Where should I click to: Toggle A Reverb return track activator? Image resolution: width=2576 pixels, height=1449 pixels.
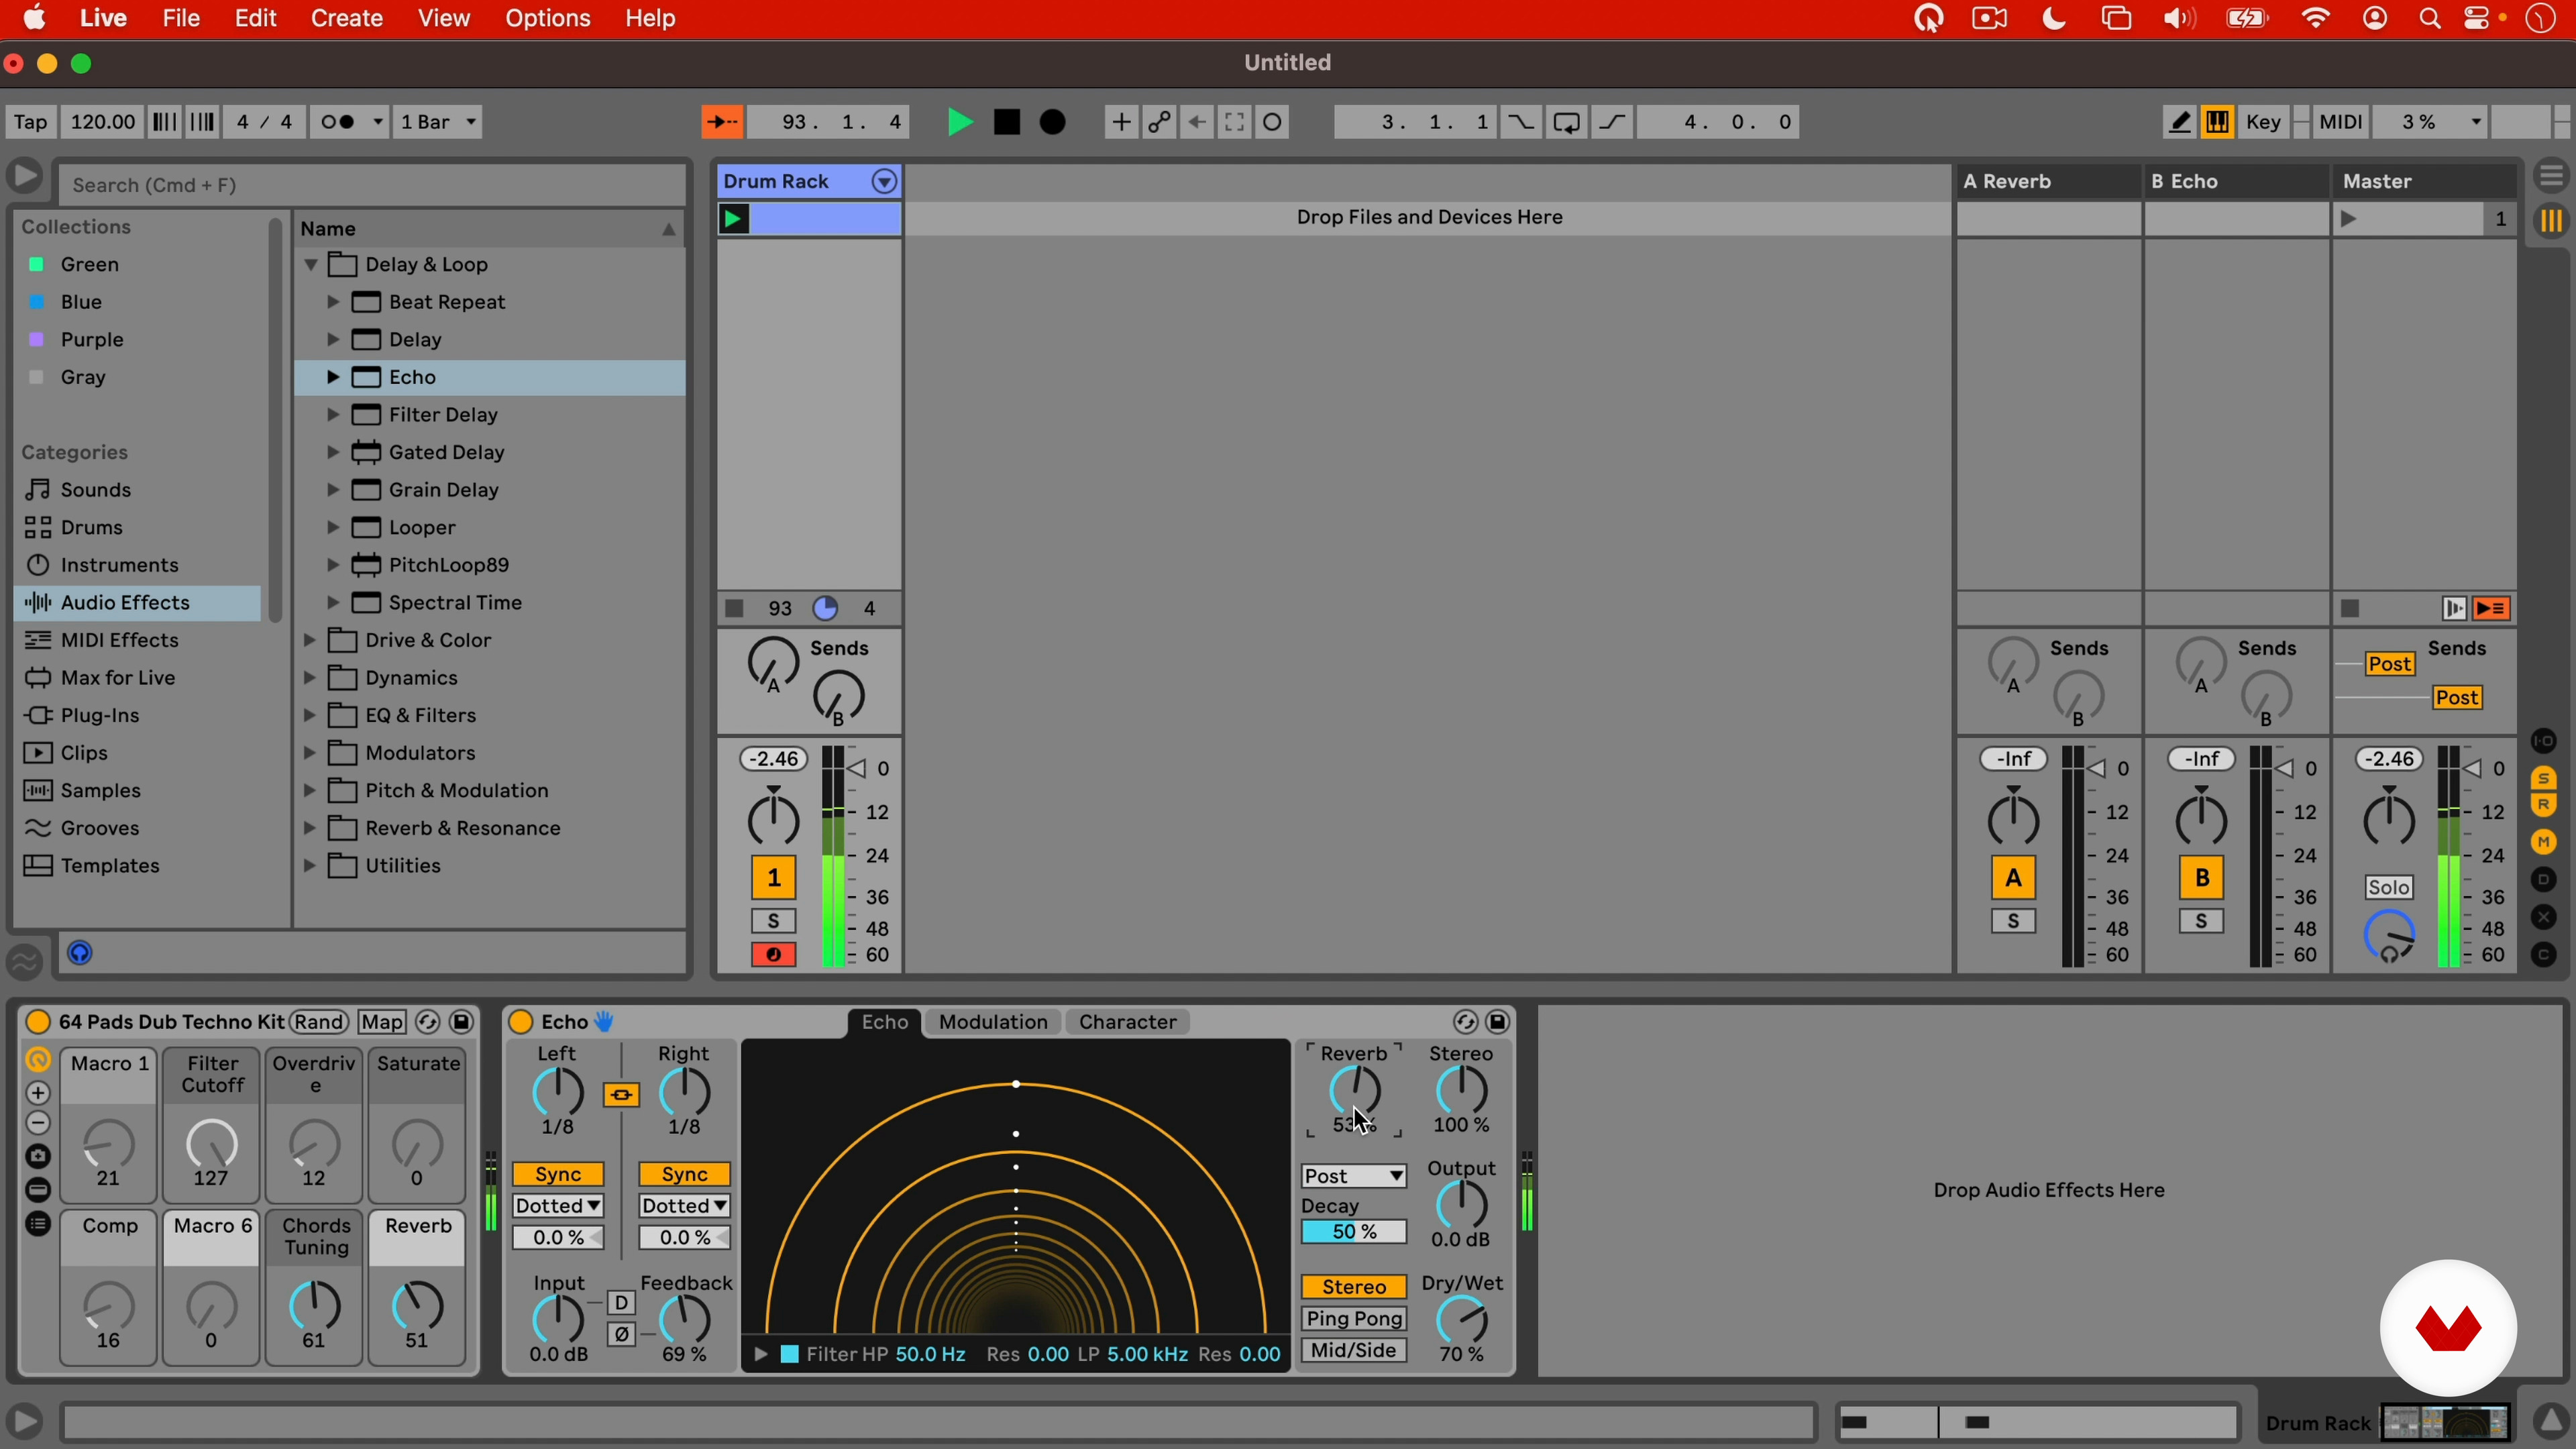tap(2013, 878)
